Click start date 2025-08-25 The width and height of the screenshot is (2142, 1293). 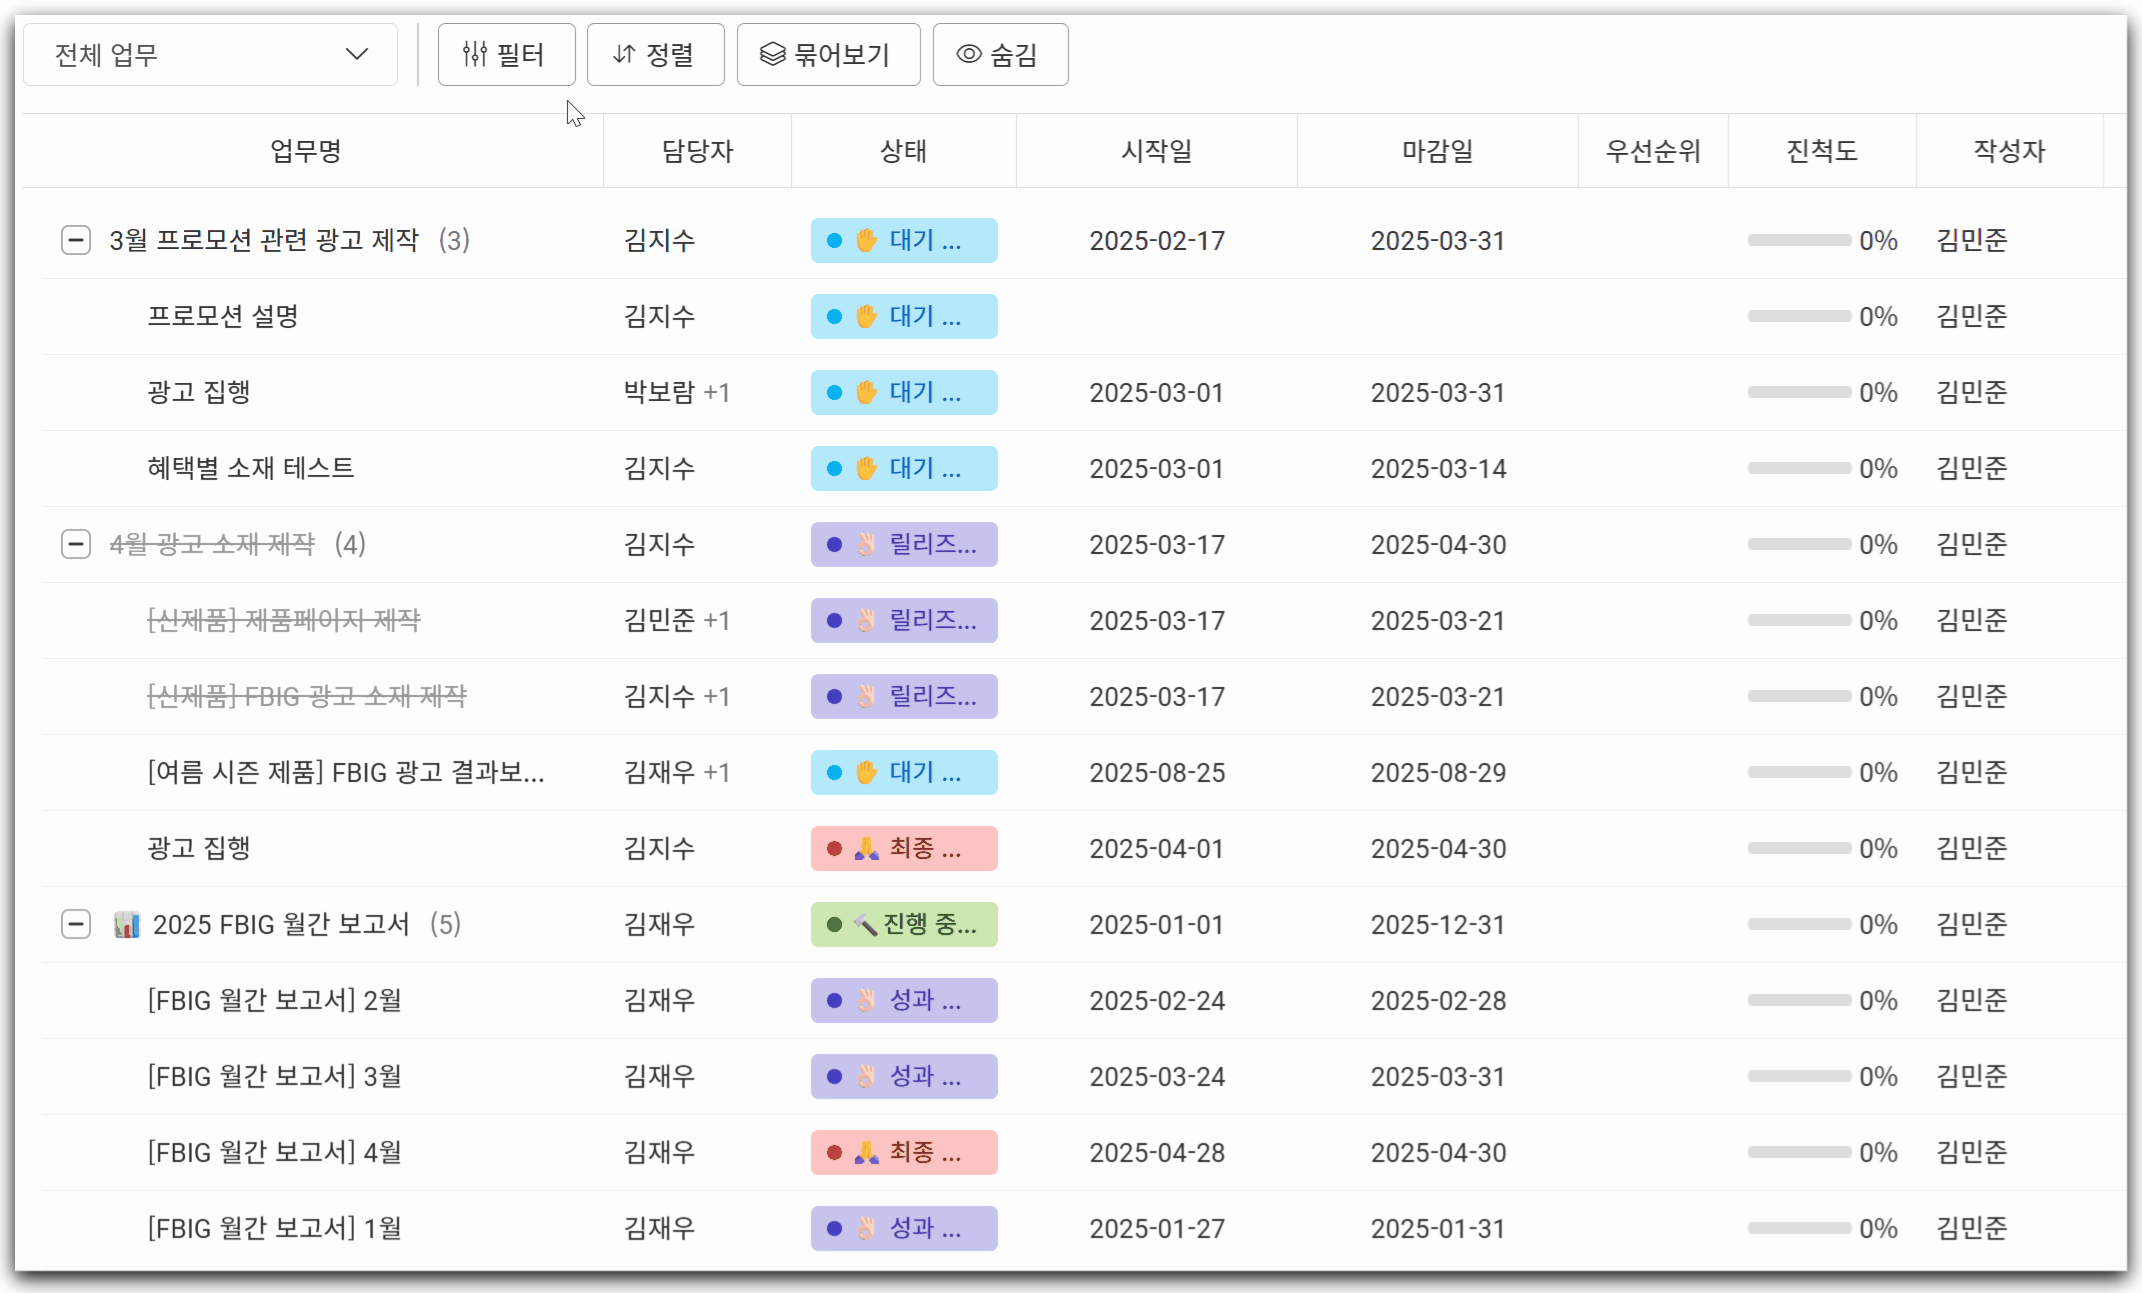click(x=1156, y=772)
